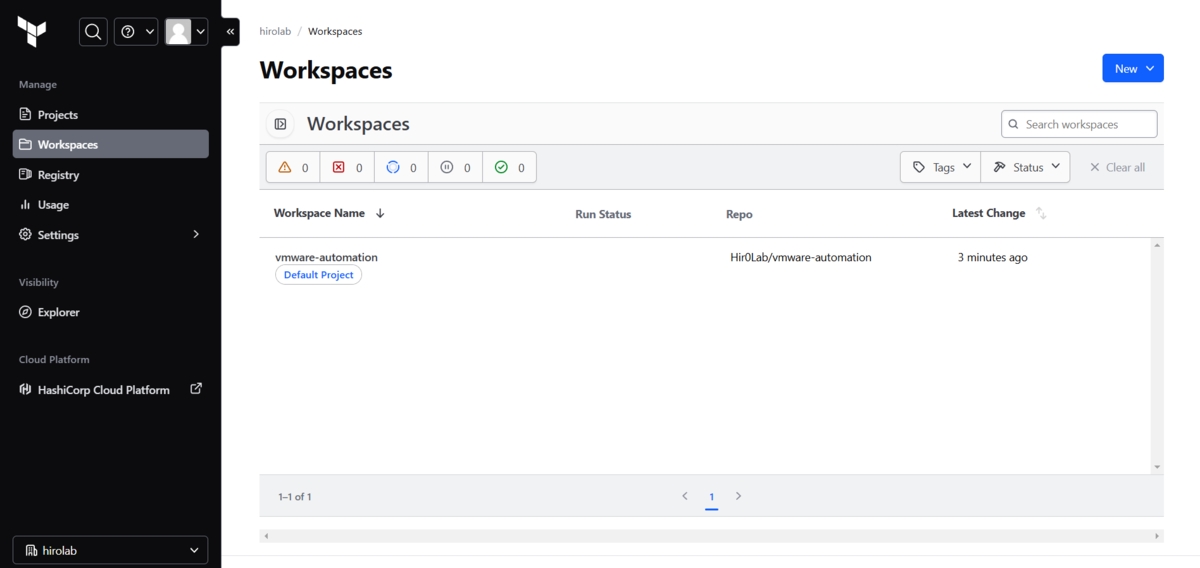Click the Workspaces breadcrumb
1200x568 pixels.
point(335,31)
